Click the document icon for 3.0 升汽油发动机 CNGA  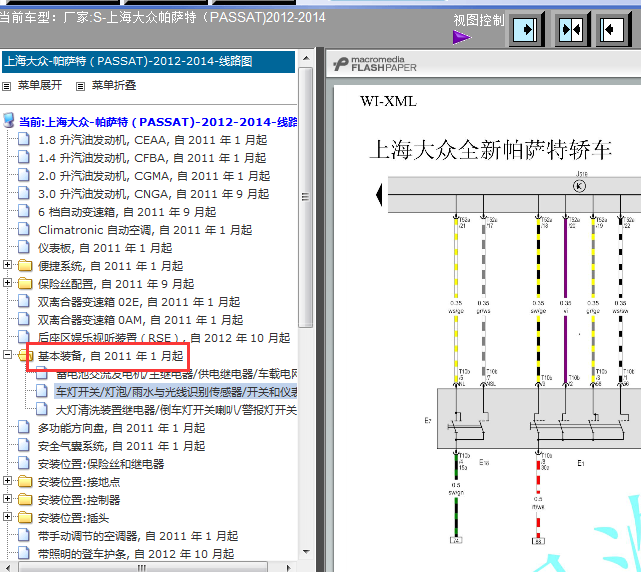click(24, 193)
